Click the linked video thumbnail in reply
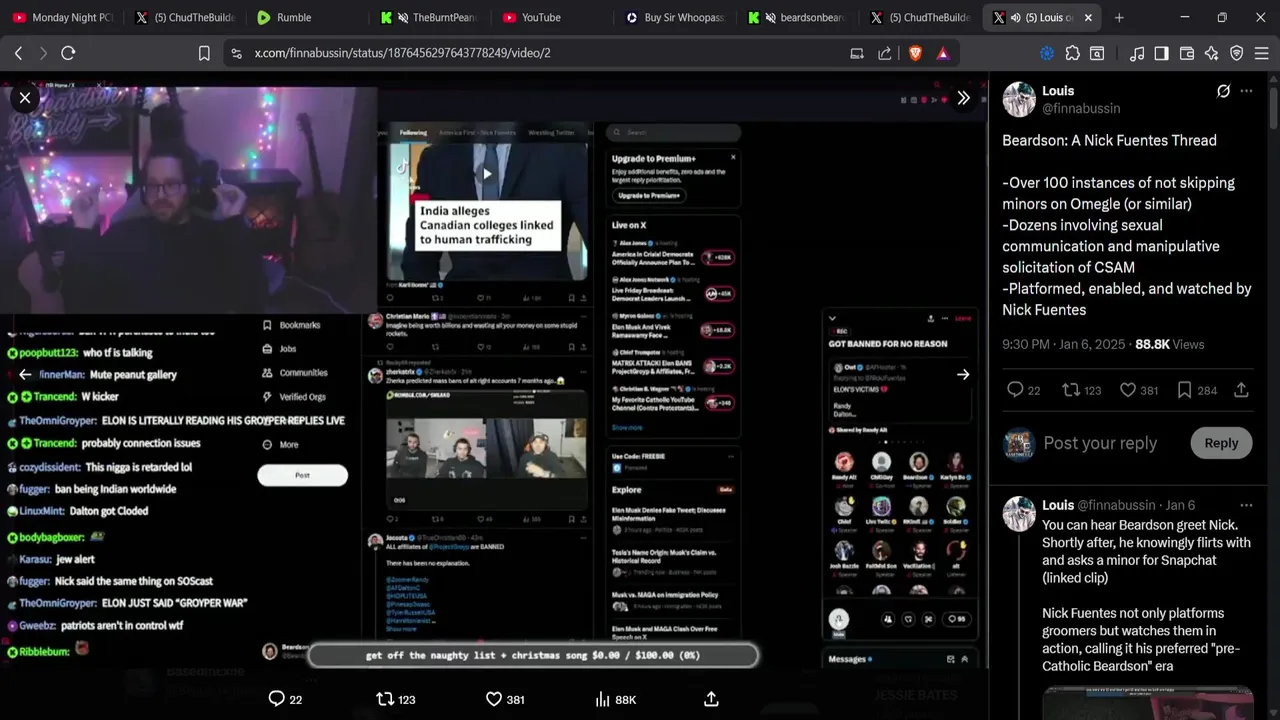This screenshot has width=1280, height=720. [1147, 702]
